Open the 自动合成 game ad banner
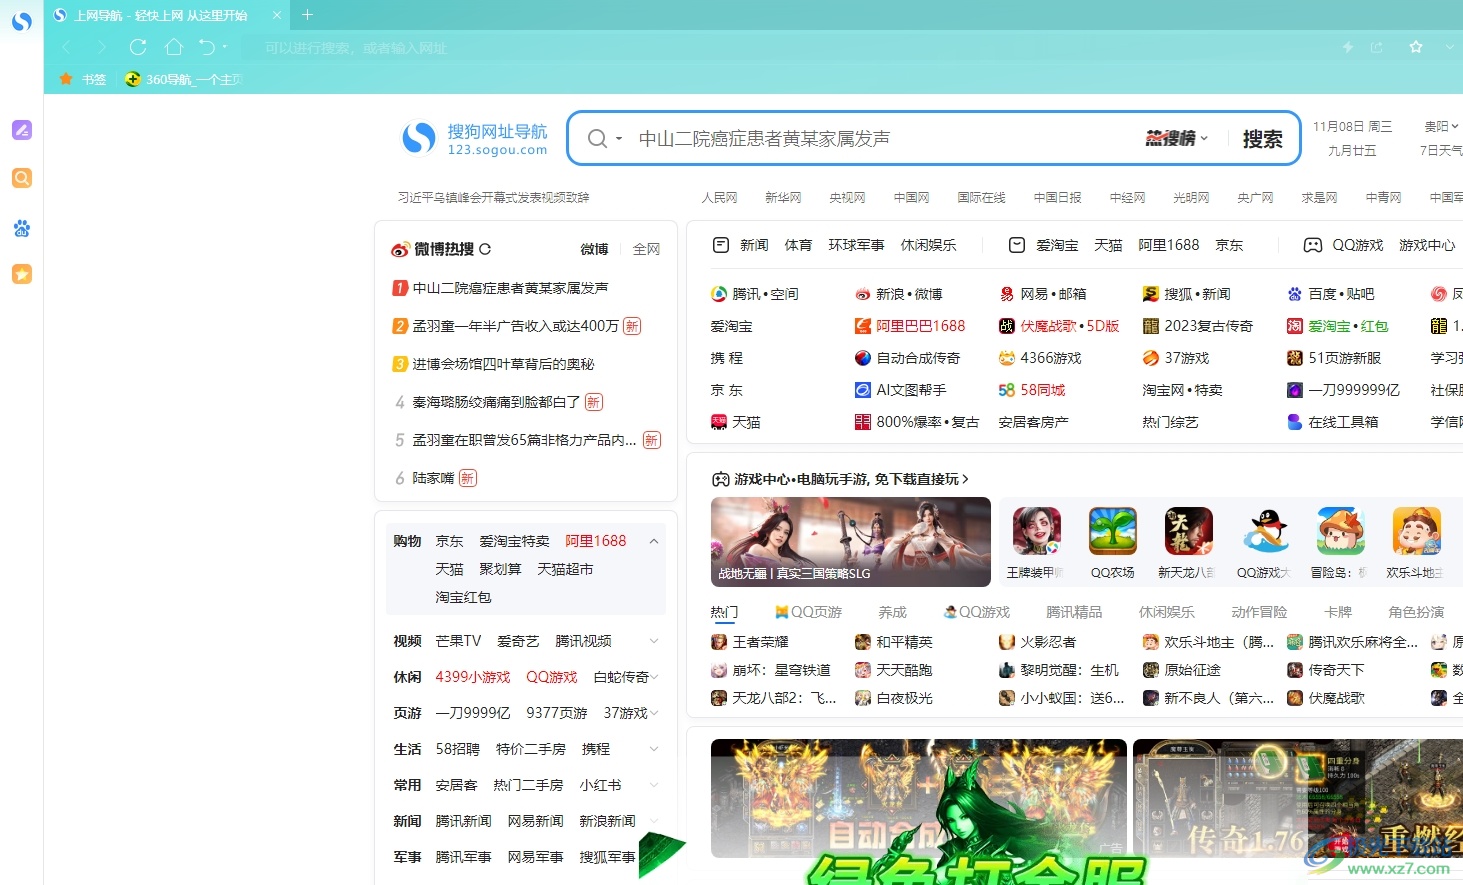Viewport: 1463px width, 885px height. point(918,798)
